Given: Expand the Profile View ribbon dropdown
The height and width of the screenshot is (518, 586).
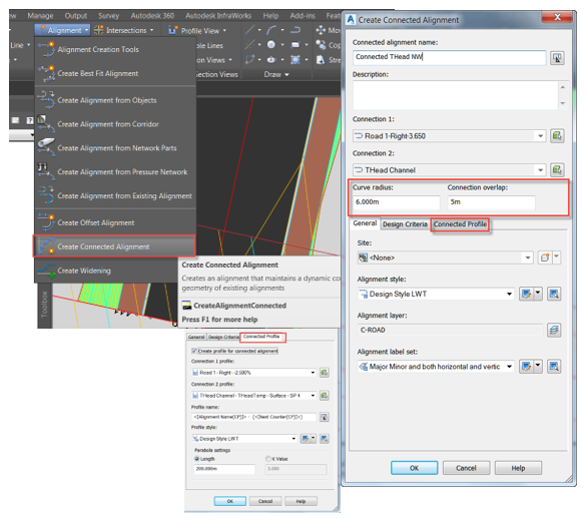Looking at the screenshot, I should coord(225,30).
